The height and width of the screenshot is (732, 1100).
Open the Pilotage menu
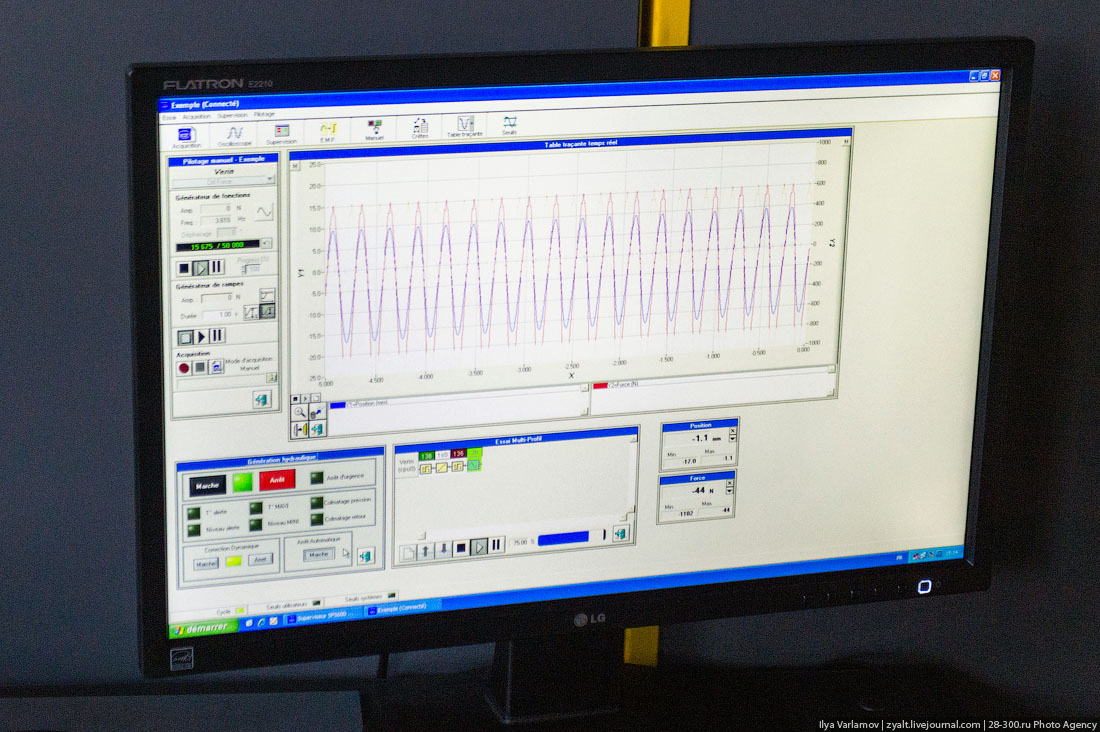point(264,114)
